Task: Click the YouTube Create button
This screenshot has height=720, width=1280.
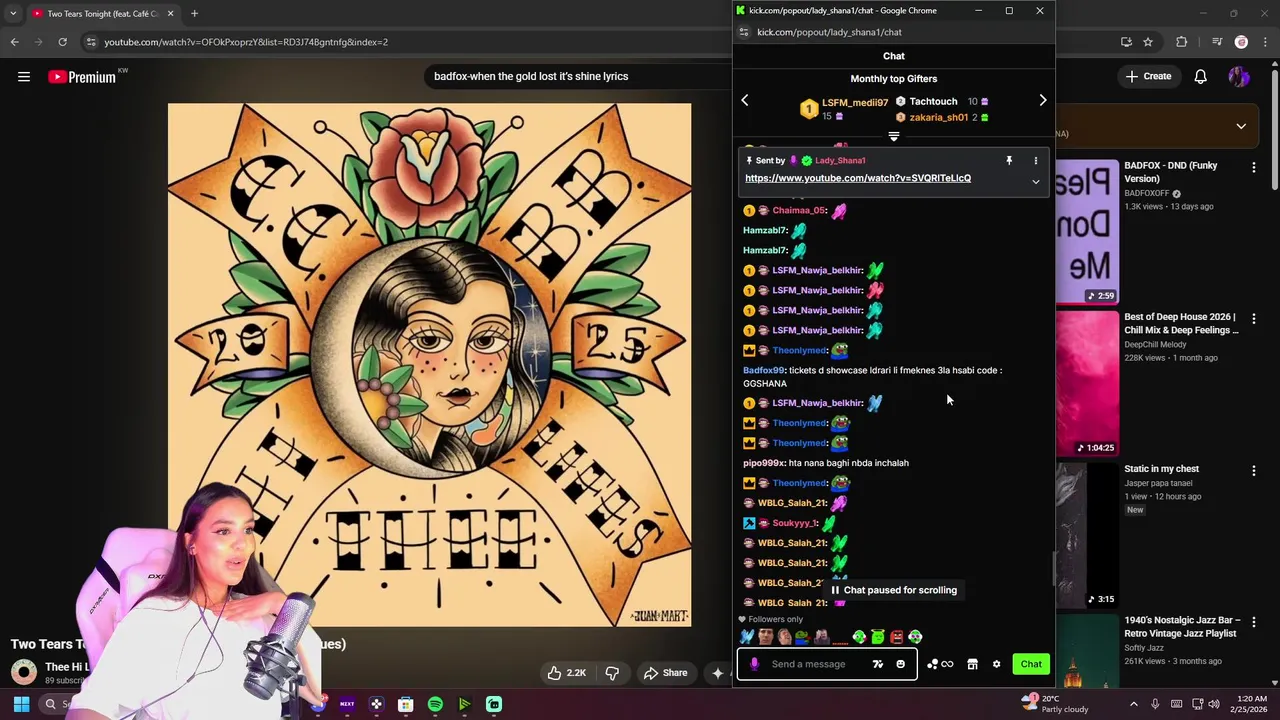Action: 1148,76
